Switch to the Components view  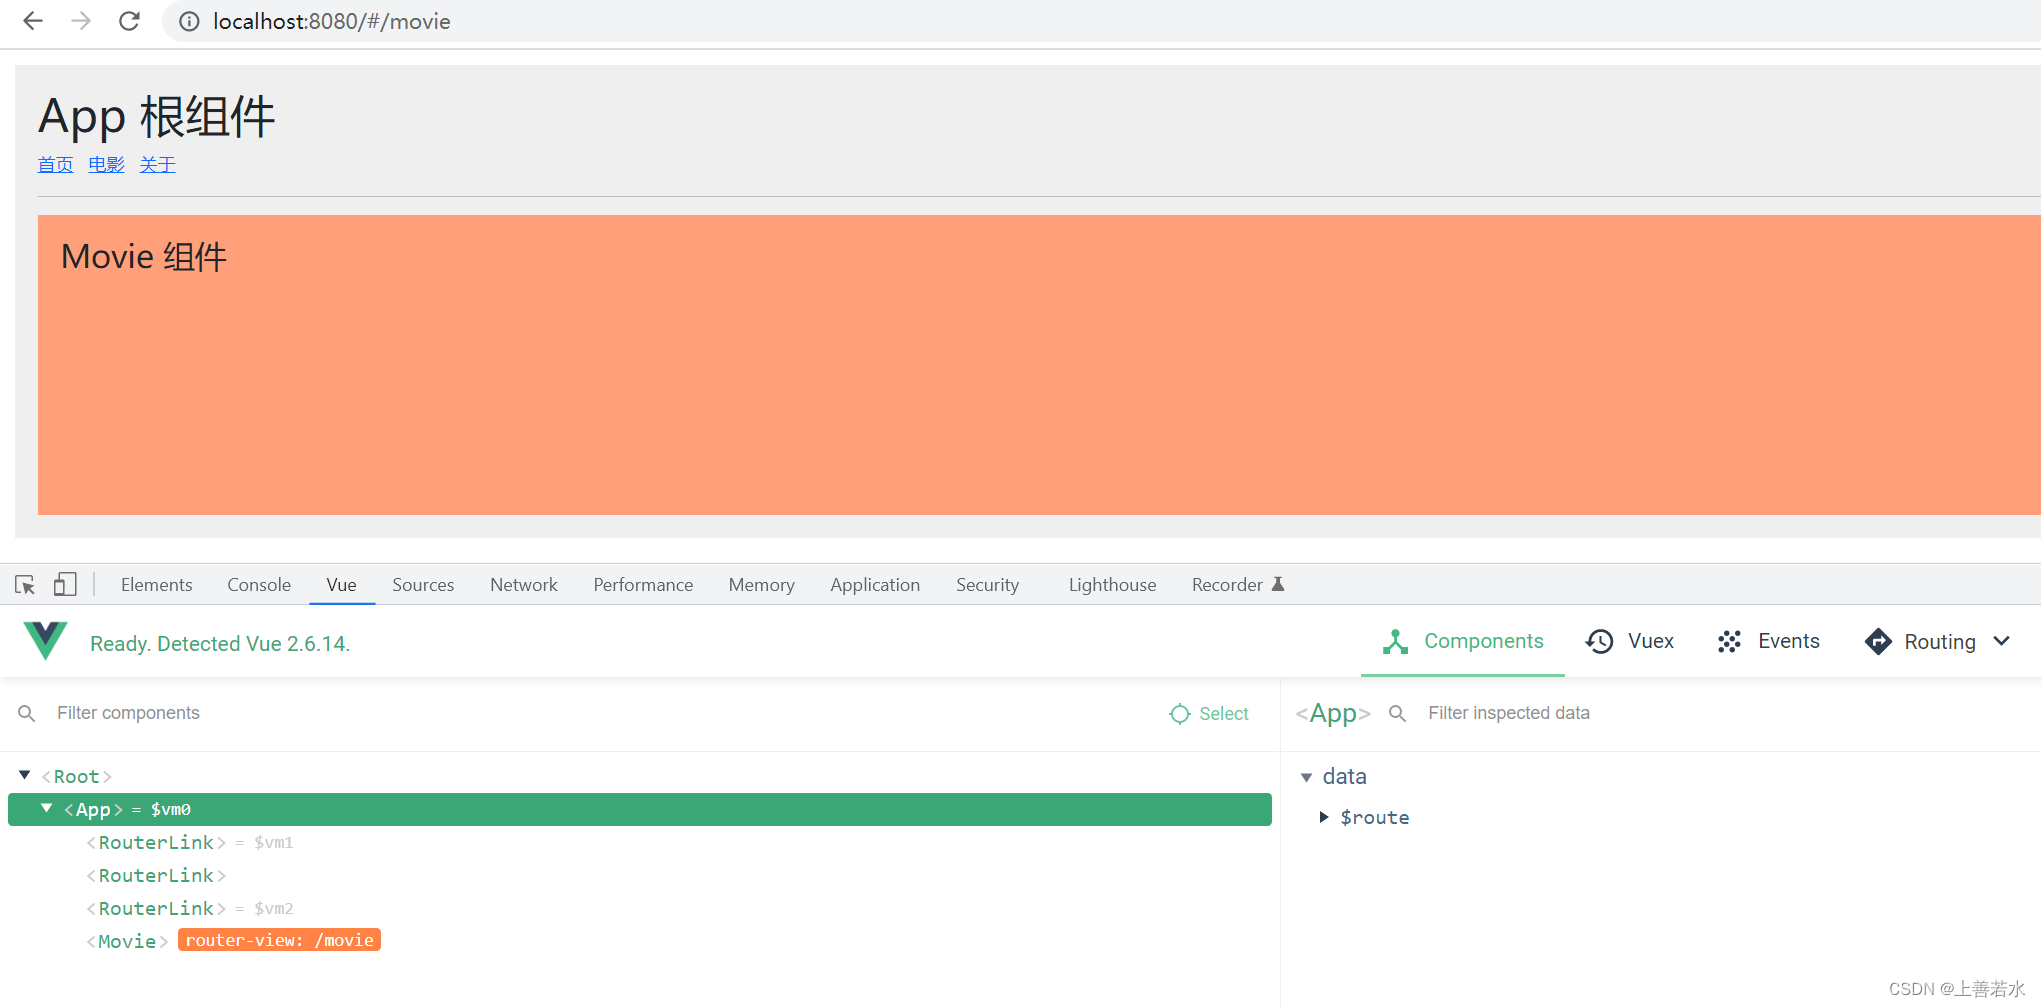(1463, 641)
